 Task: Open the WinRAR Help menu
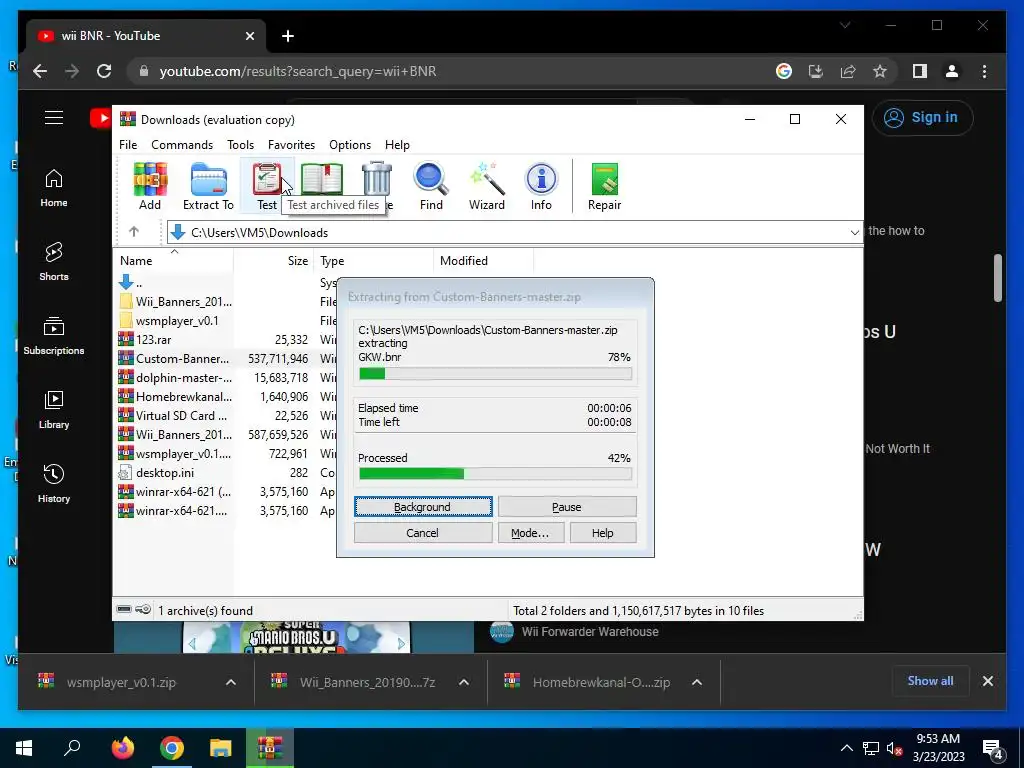point(397,145)
